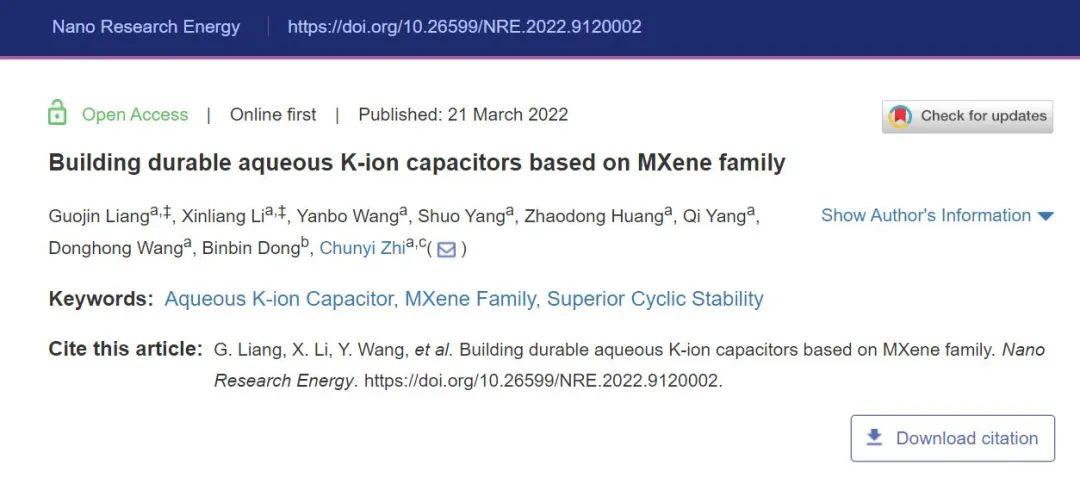Click the Download citation button

953,438
